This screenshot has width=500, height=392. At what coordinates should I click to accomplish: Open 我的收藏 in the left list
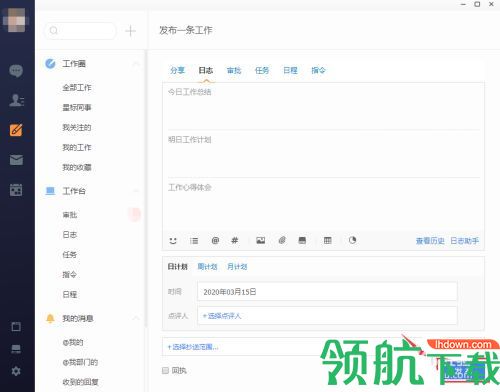[77, 167]
